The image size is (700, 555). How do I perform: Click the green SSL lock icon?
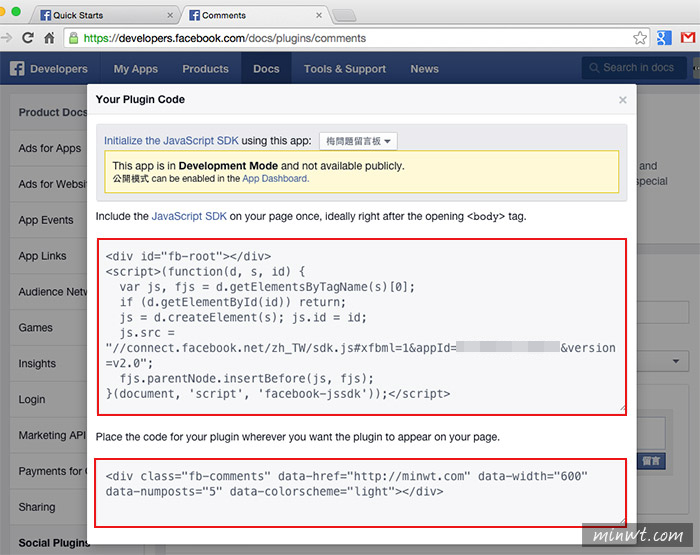pos(74,38)
